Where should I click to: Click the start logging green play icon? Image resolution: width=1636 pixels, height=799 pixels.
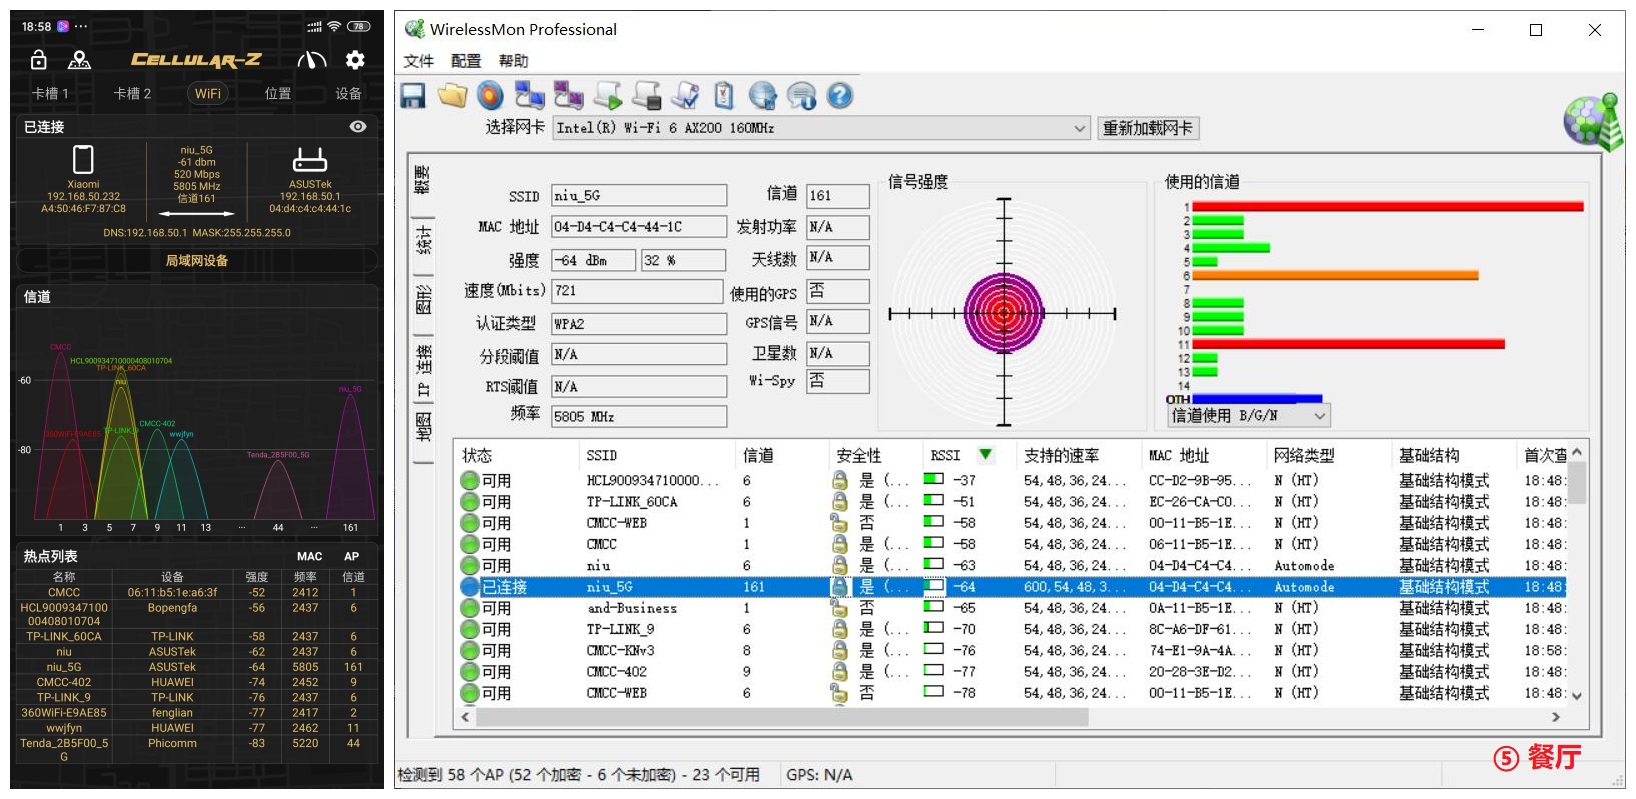tap(607, 96)
